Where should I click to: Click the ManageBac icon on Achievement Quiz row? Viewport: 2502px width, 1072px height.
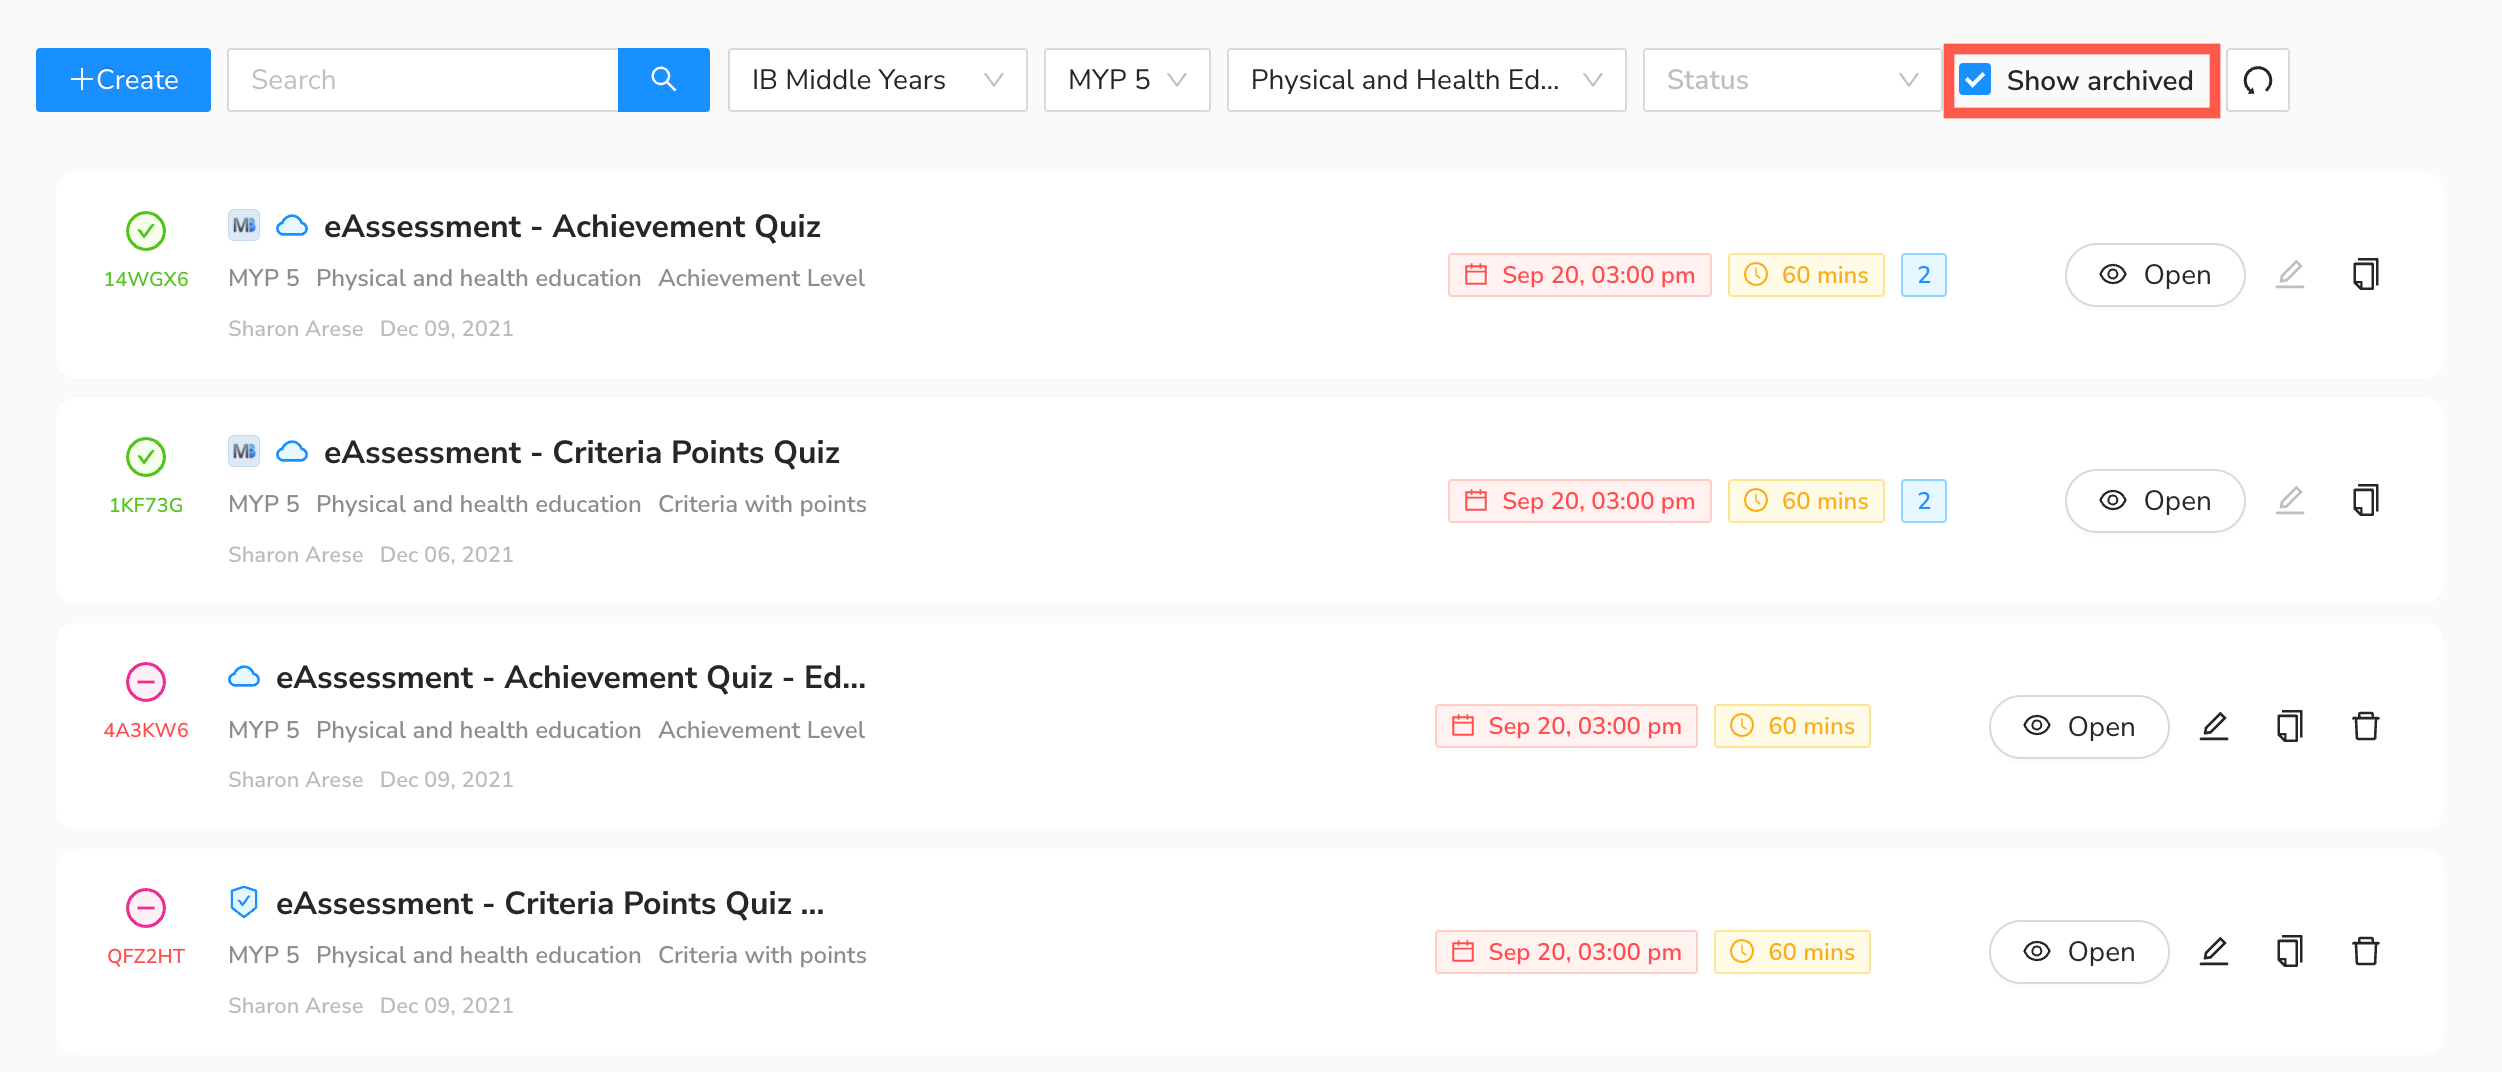243,226
